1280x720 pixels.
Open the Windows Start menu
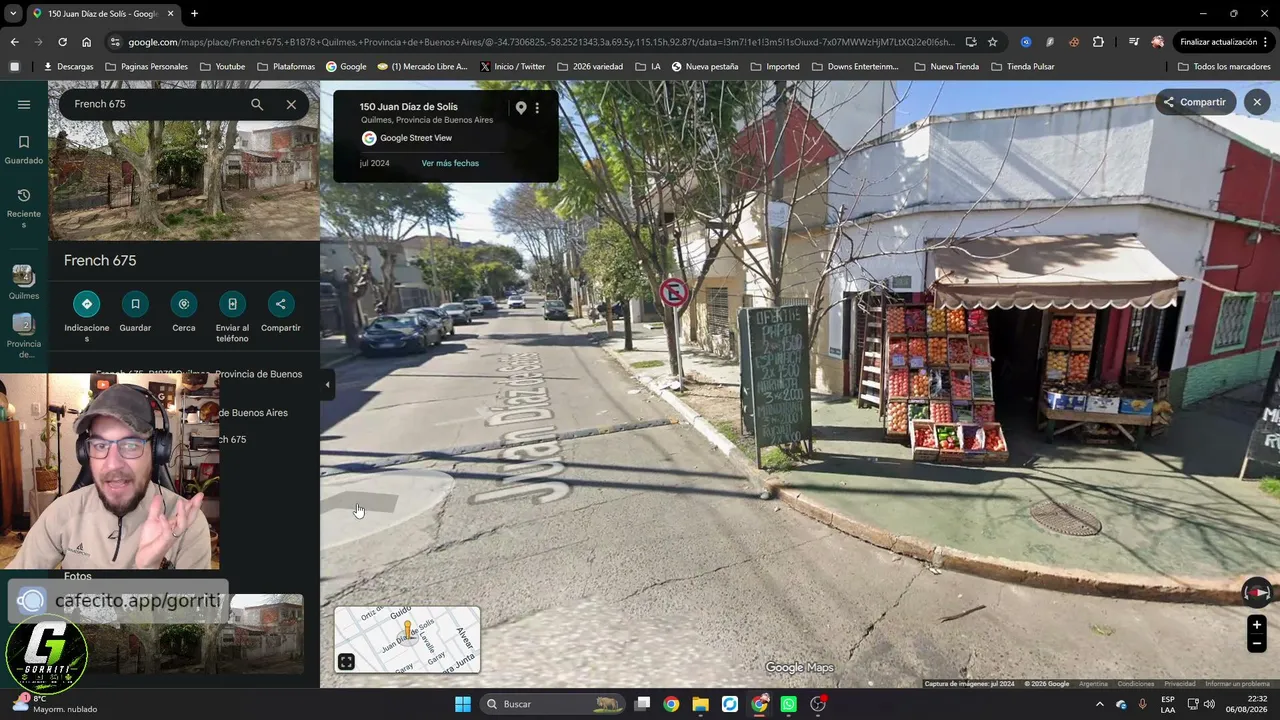[x=463, y=704]
